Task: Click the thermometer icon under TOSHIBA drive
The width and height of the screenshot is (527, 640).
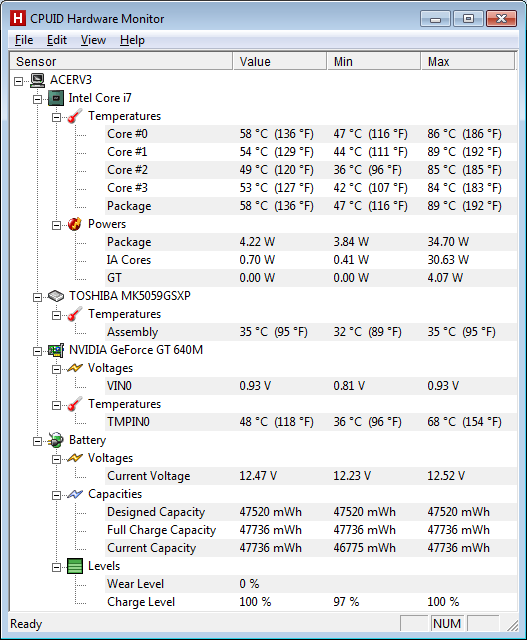Action: click(x=75, y=314)
